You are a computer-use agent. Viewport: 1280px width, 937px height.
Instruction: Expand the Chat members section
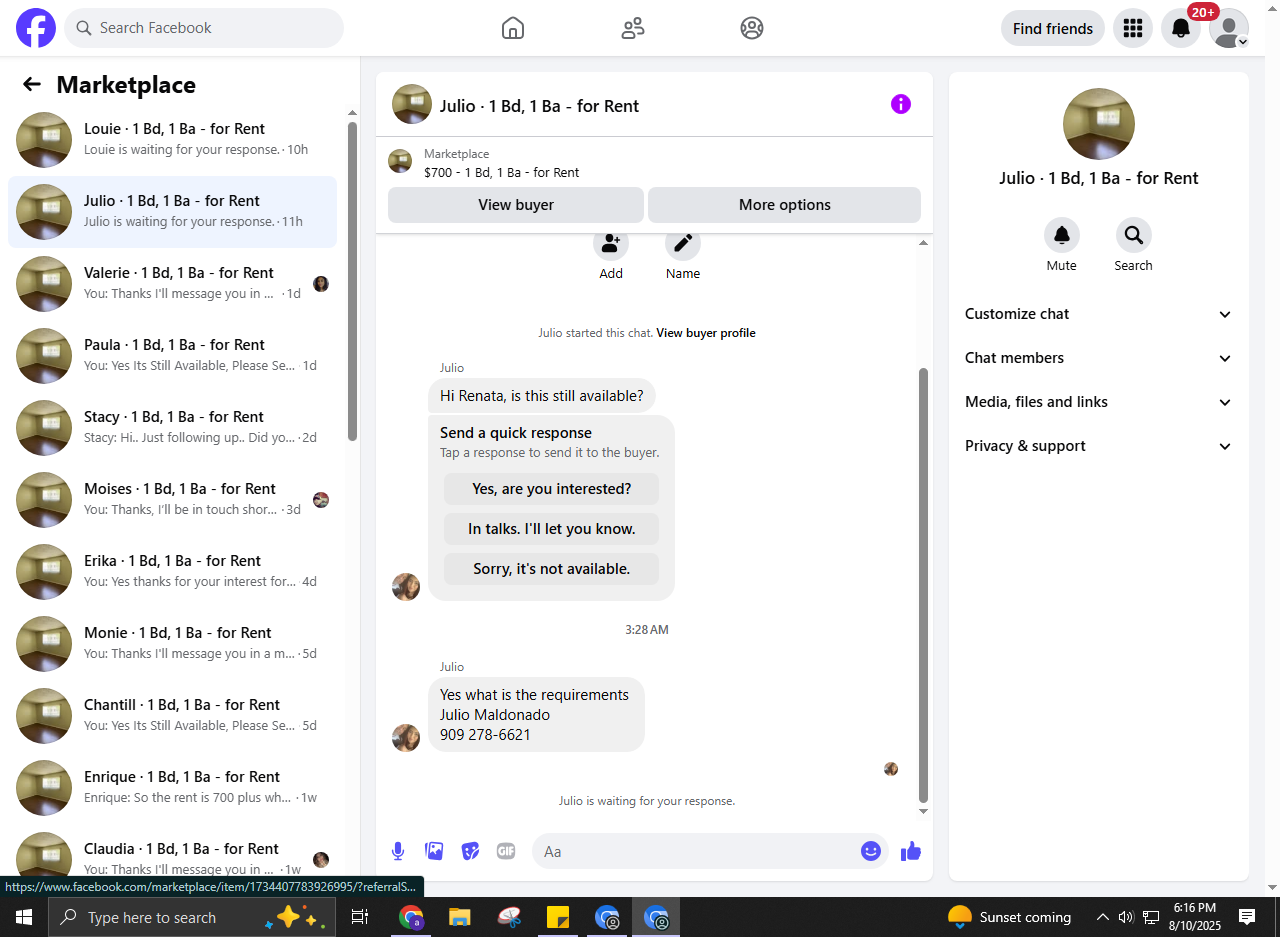click(1099, 358)
